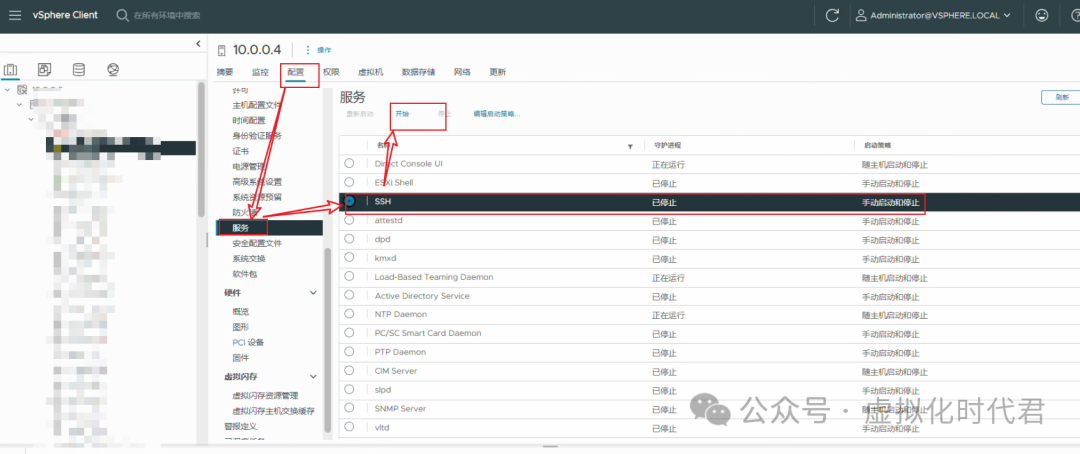Click the 开始 start service button
The width and height of the screenshot is (1080, 454).
pos(402,114)
